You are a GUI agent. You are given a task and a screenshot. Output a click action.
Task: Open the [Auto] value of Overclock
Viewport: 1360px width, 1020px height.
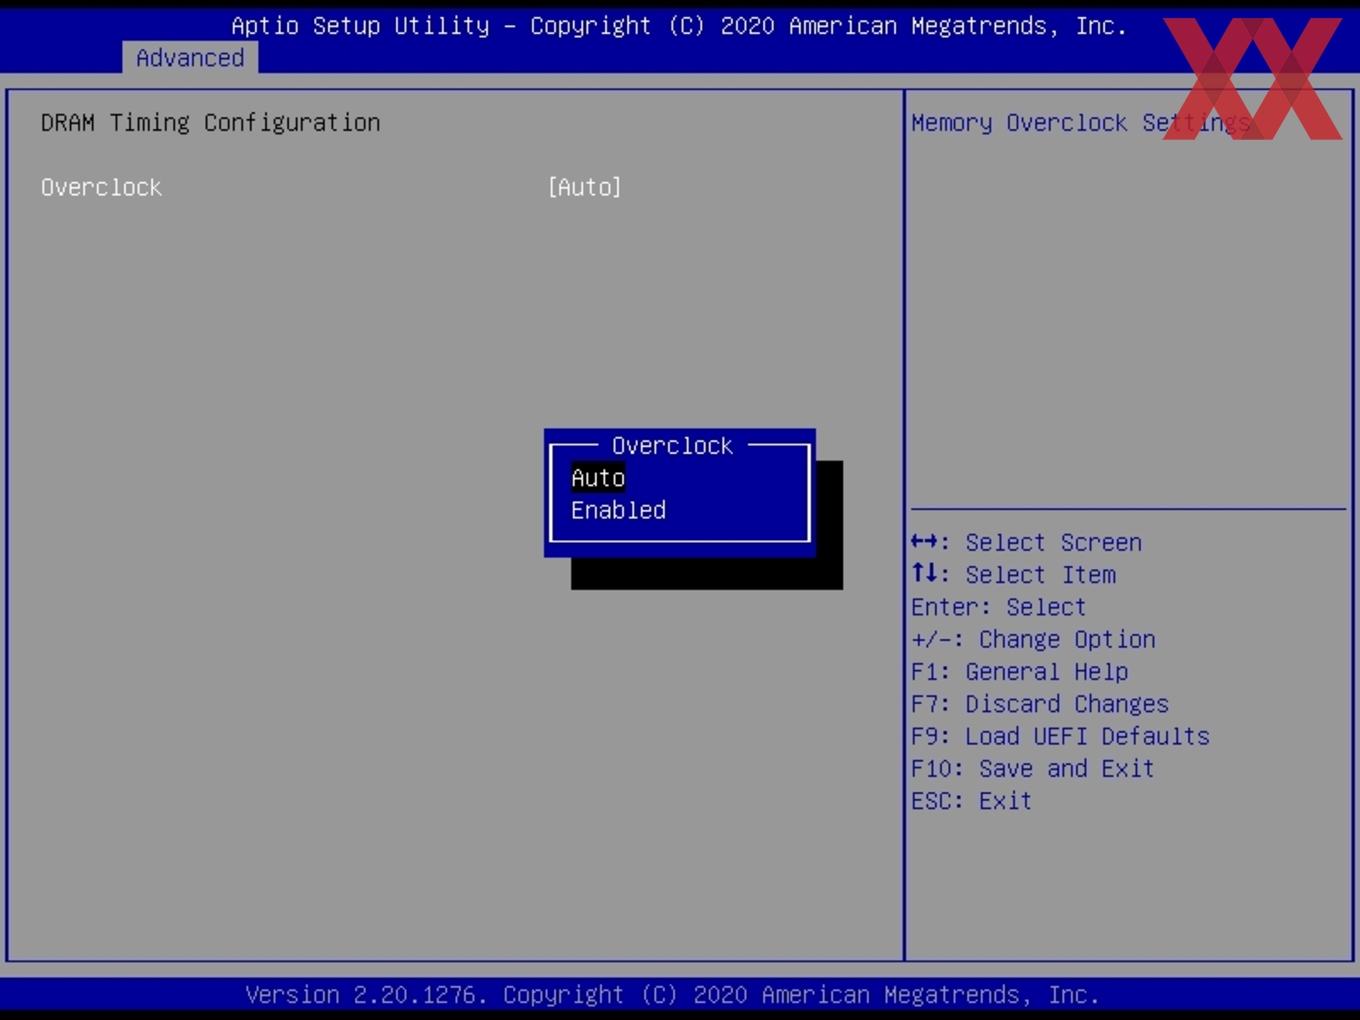tap(584, 187)
